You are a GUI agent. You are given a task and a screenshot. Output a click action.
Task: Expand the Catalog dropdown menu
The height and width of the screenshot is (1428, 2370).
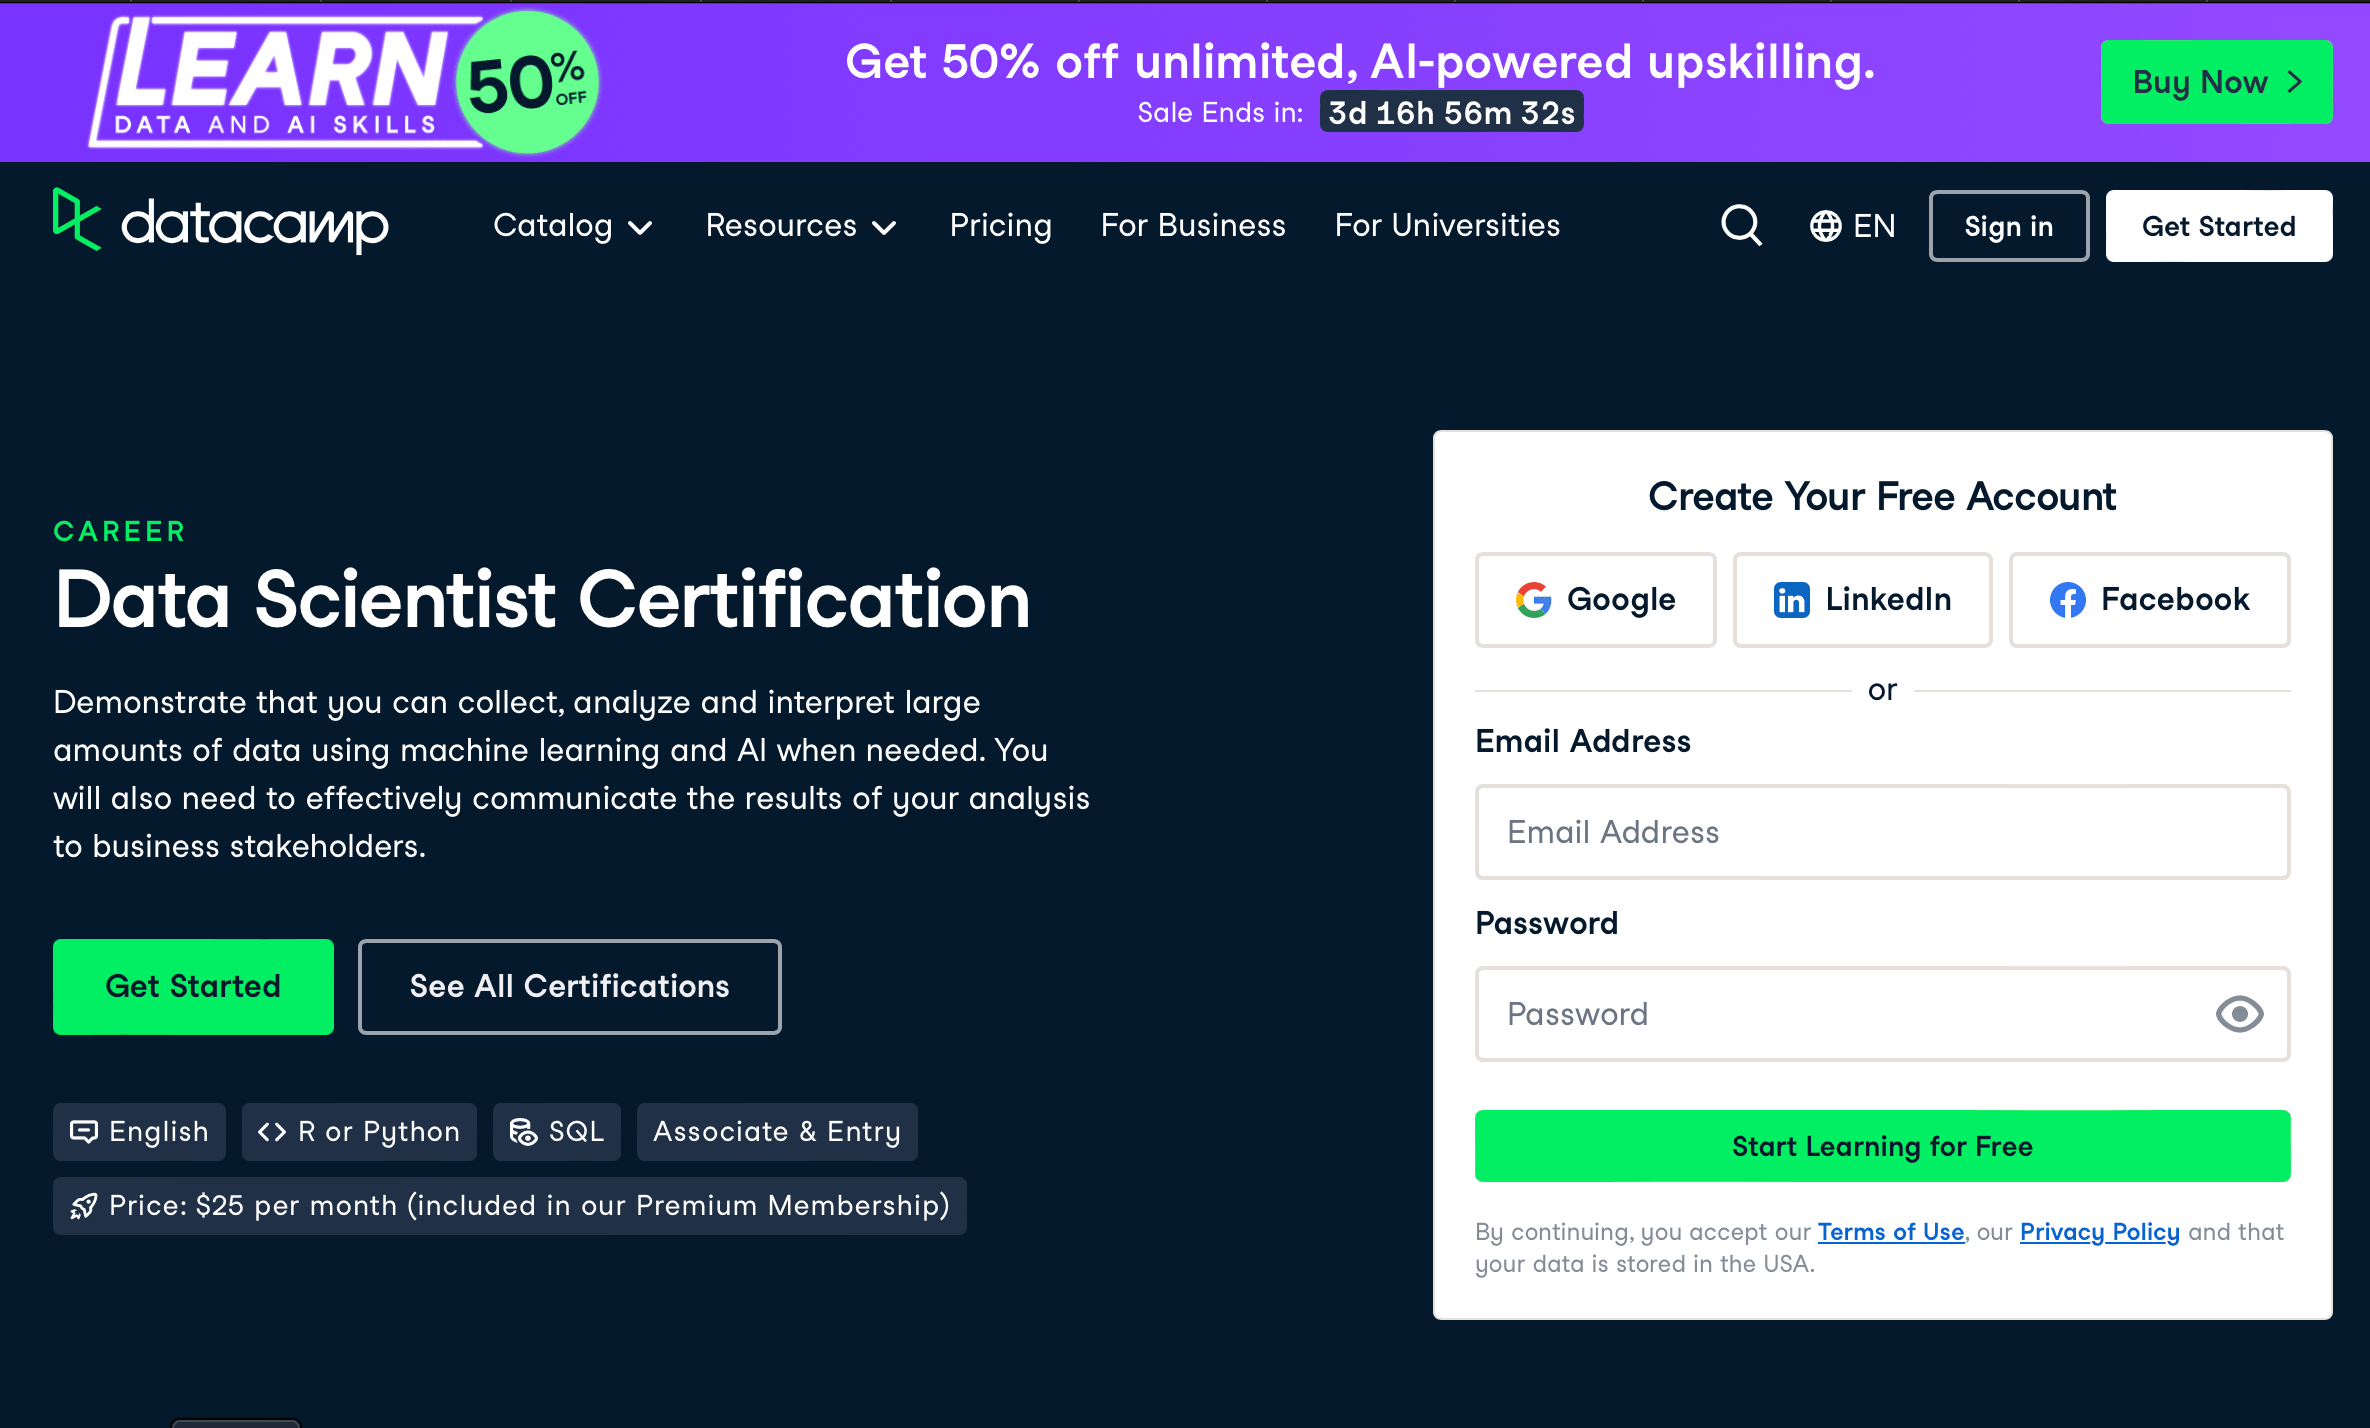(x=572, y=226)
